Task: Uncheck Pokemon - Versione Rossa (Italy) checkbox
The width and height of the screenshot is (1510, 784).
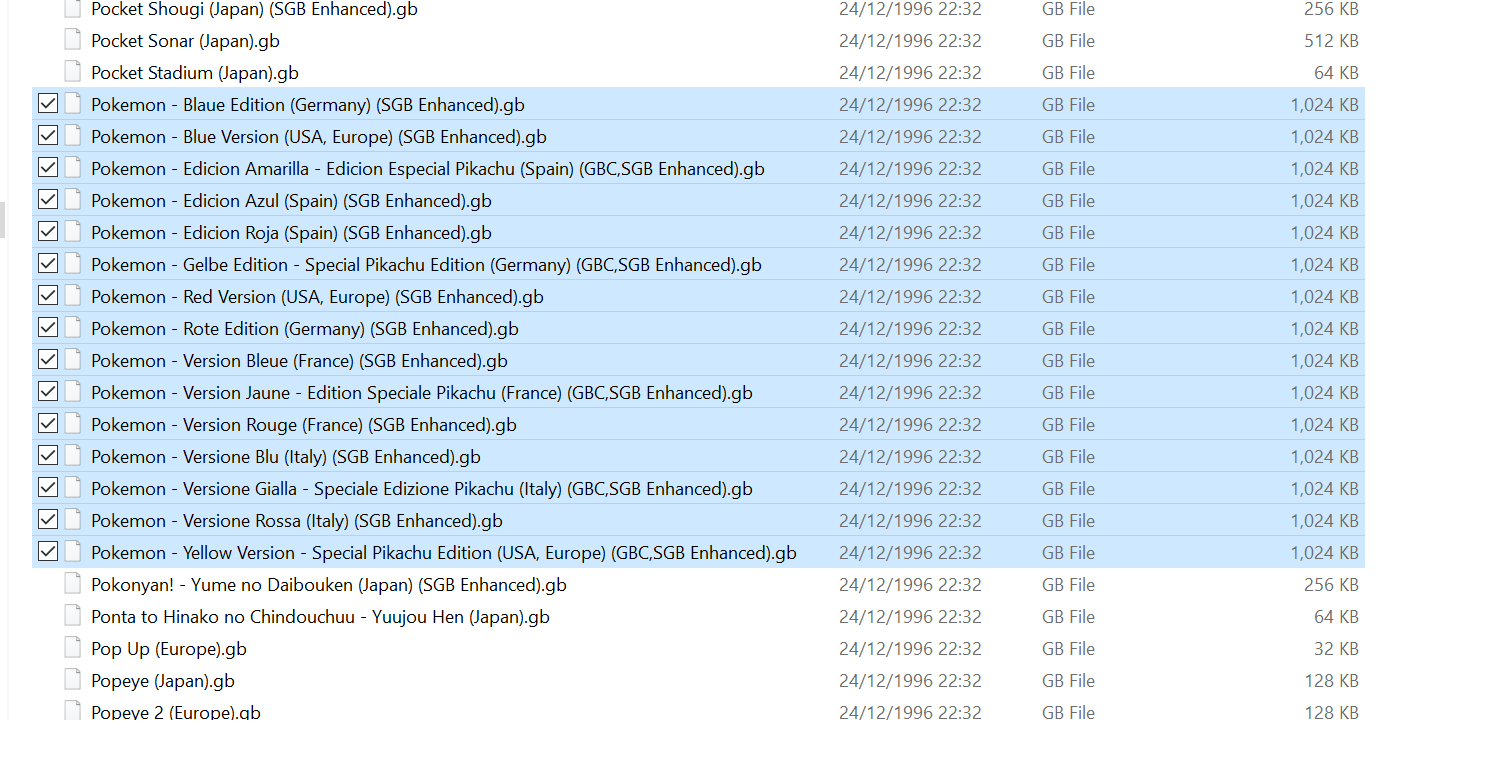Action: click(x=47, y=519)
